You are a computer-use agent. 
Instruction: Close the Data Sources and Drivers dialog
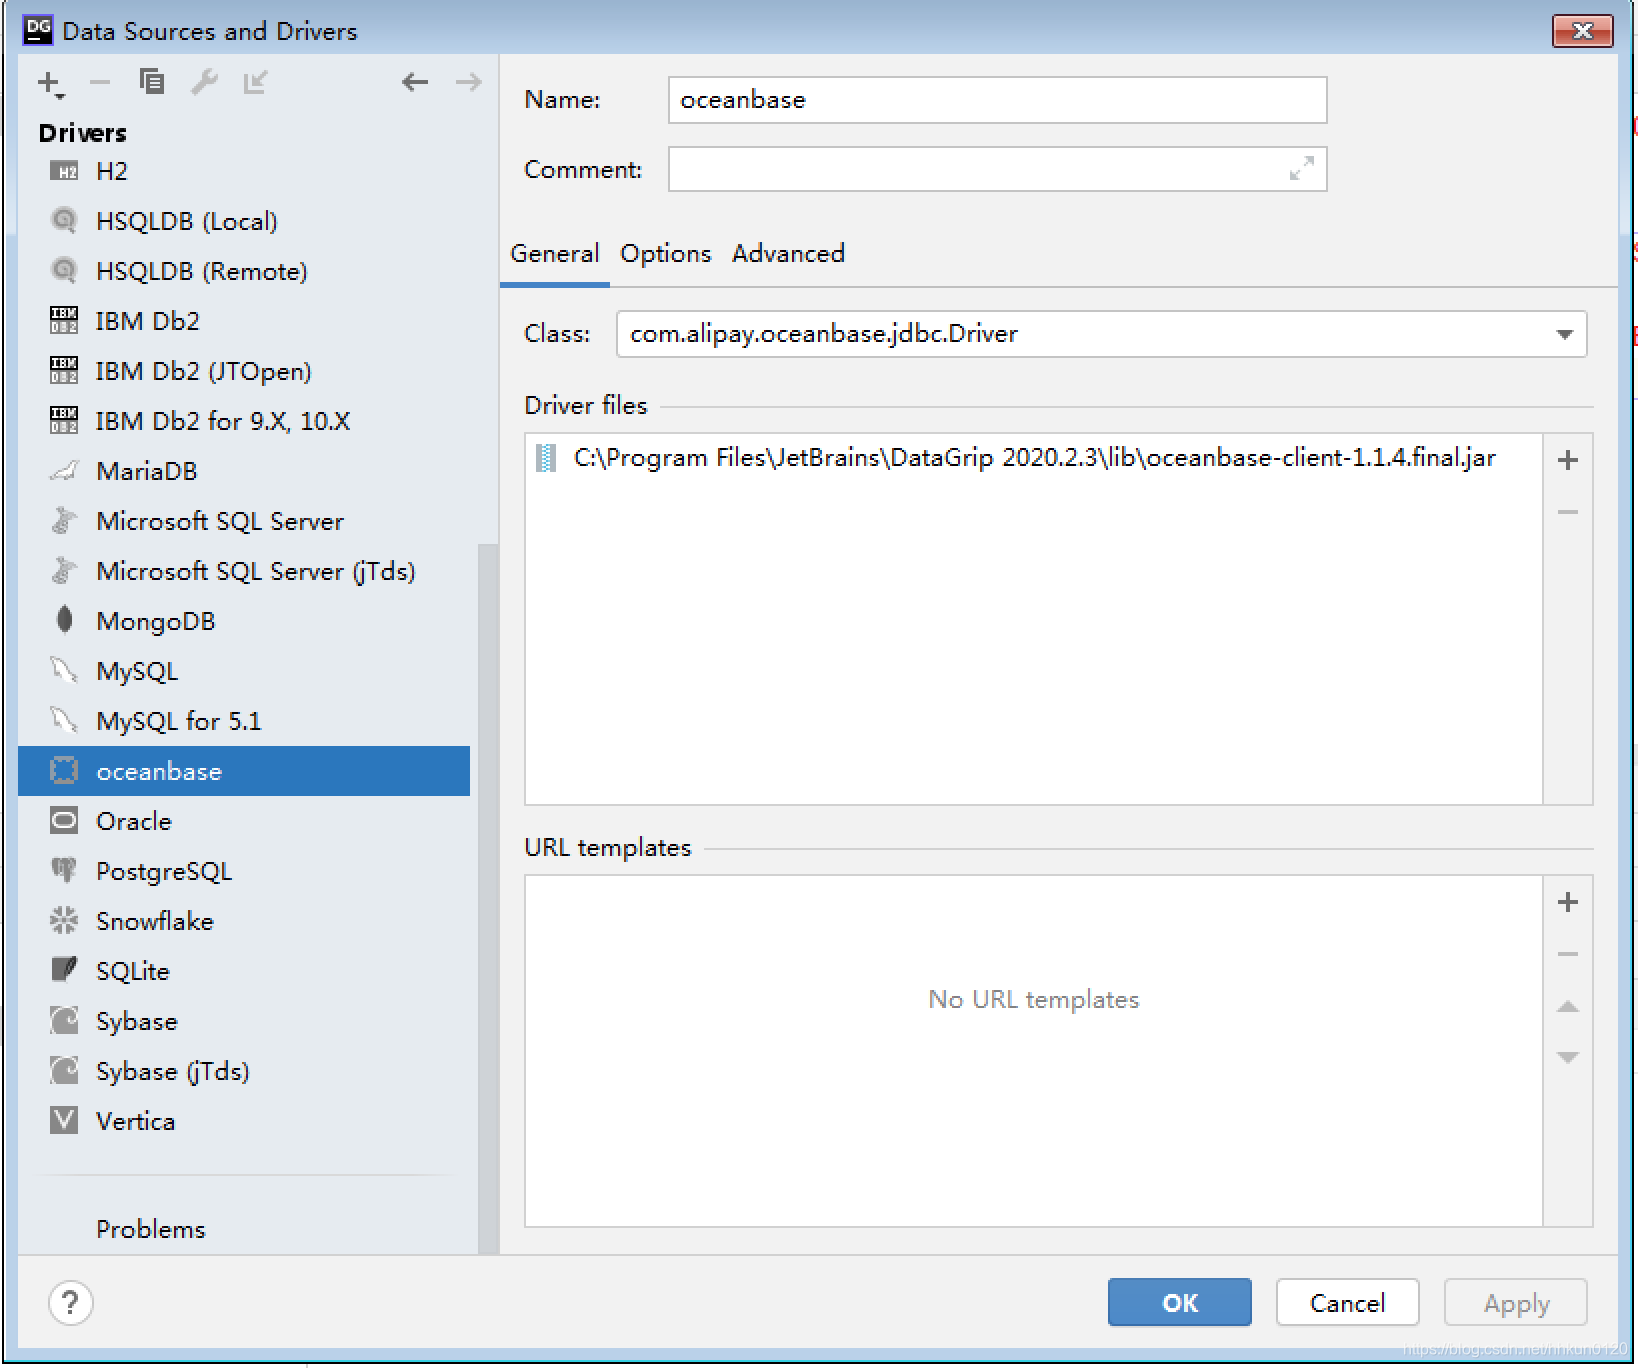1583,31
